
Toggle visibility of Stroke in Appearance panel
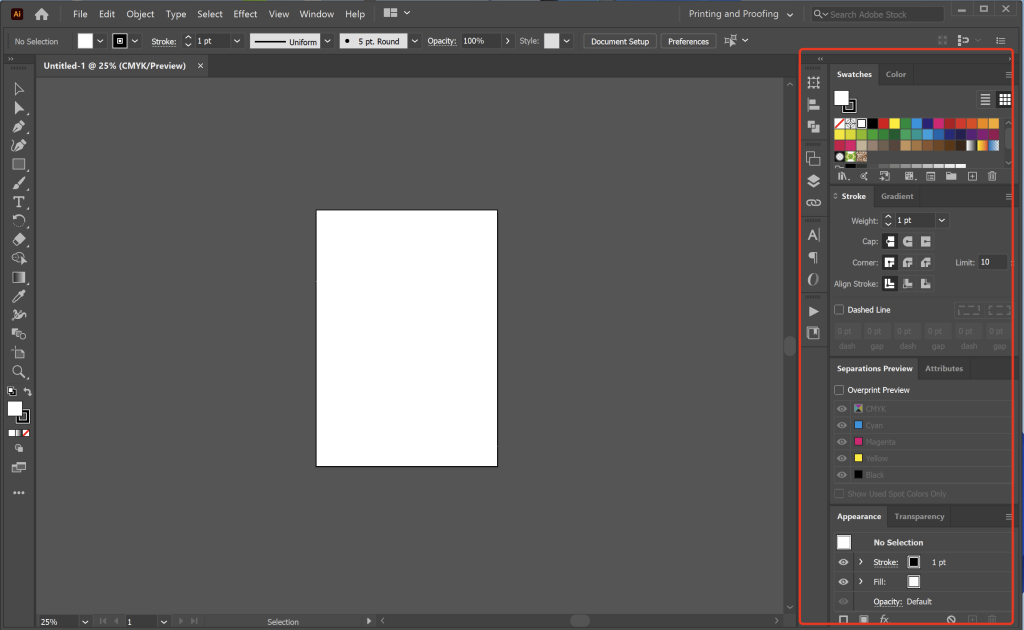tap(843, 562)
